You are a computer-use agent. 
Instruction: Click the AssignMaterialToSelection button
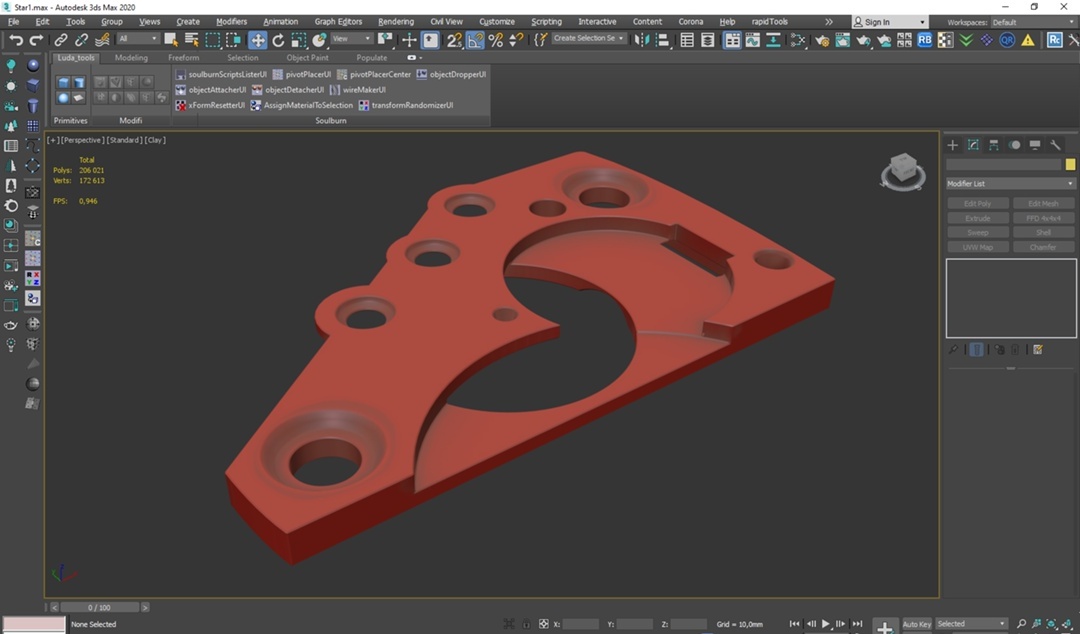point(302,105)
